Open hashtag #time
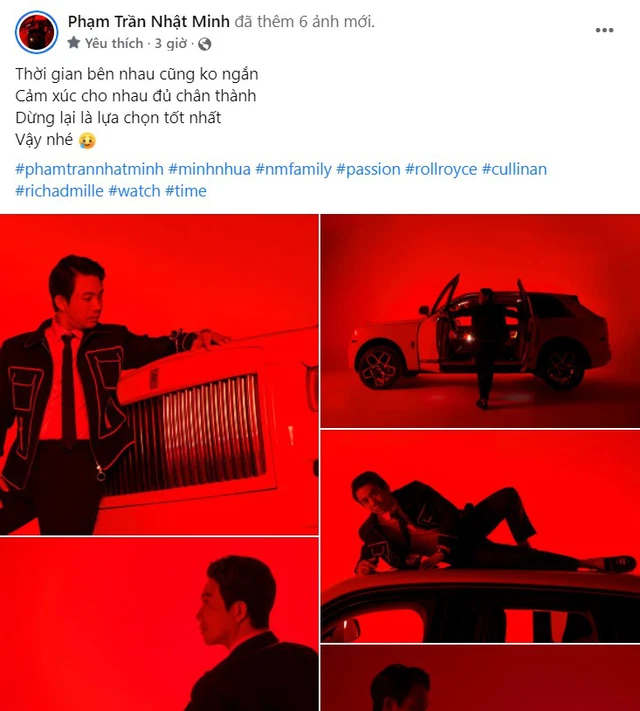This screenshot has width=640, height=711. point(186,191)
